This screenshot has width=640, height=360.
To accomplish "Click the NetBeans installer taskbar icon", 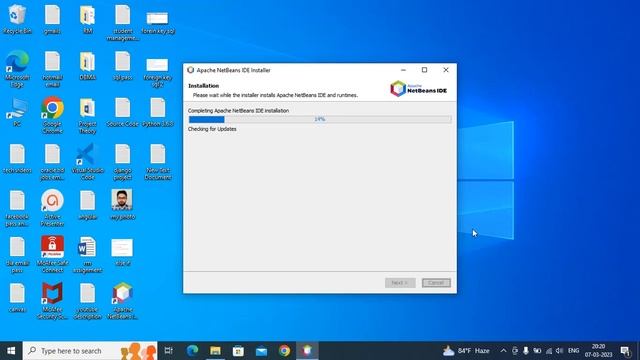I will coord(307,351).
